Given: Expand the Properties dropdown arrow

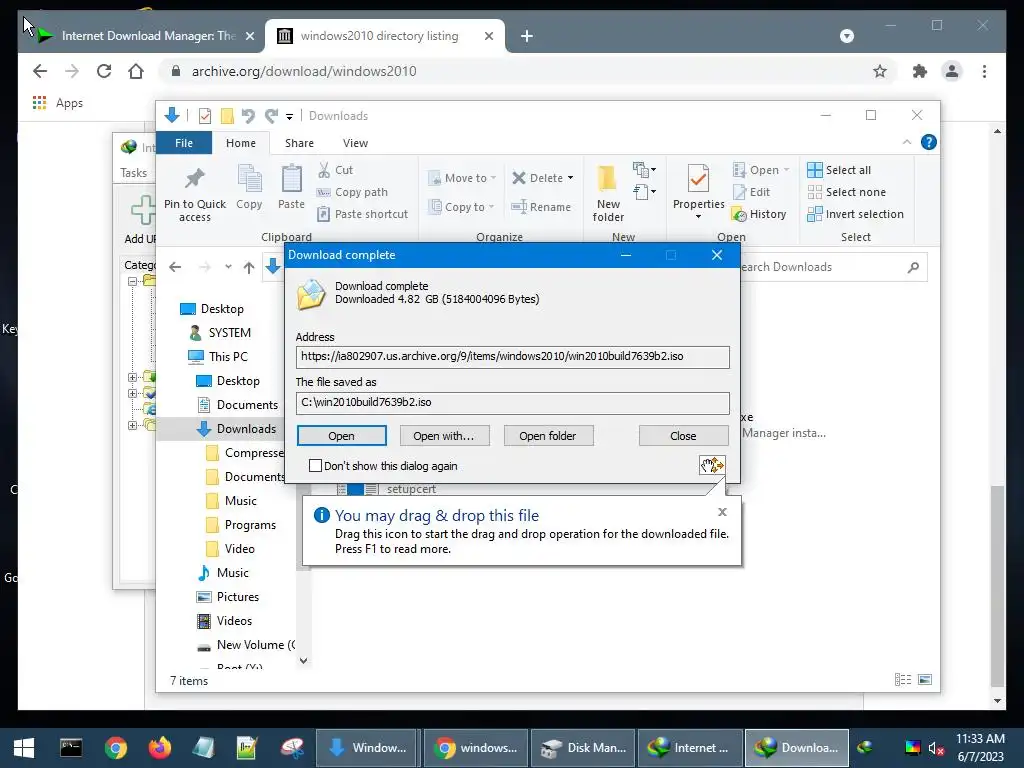Looking at the screenshot, I should pos(698,217).
